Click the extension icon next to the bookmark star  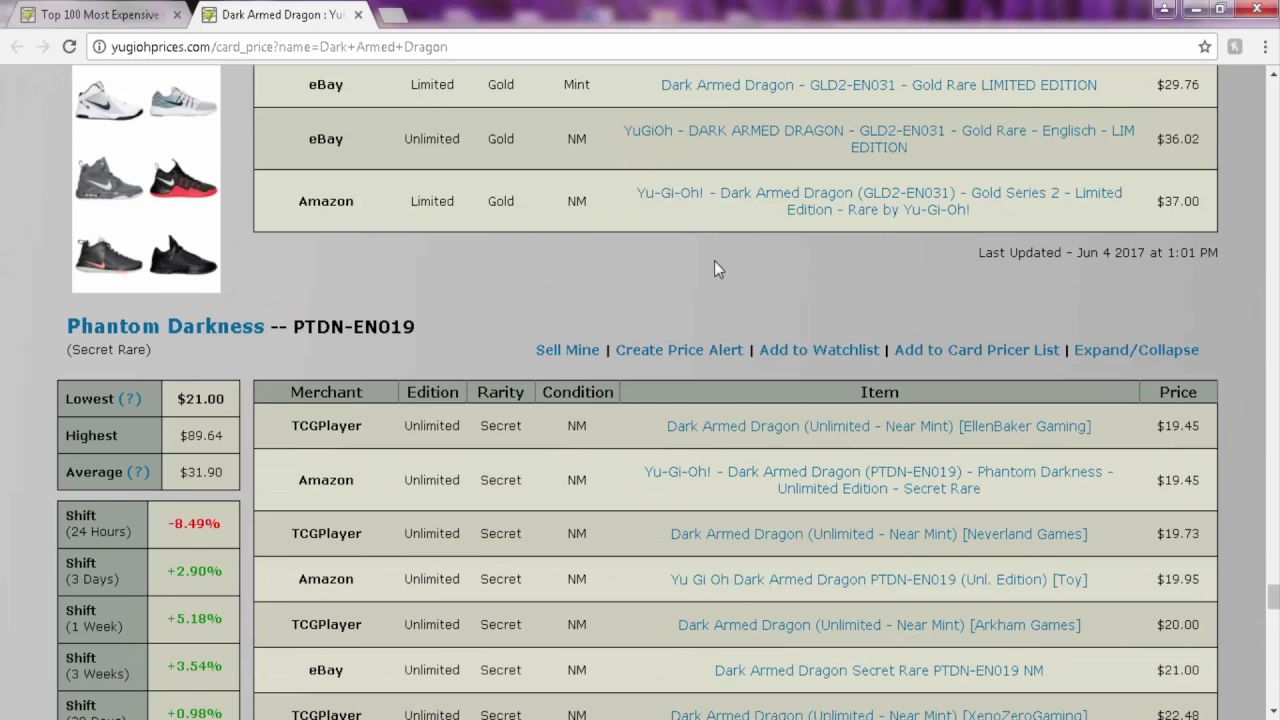tap(1235, 47)
